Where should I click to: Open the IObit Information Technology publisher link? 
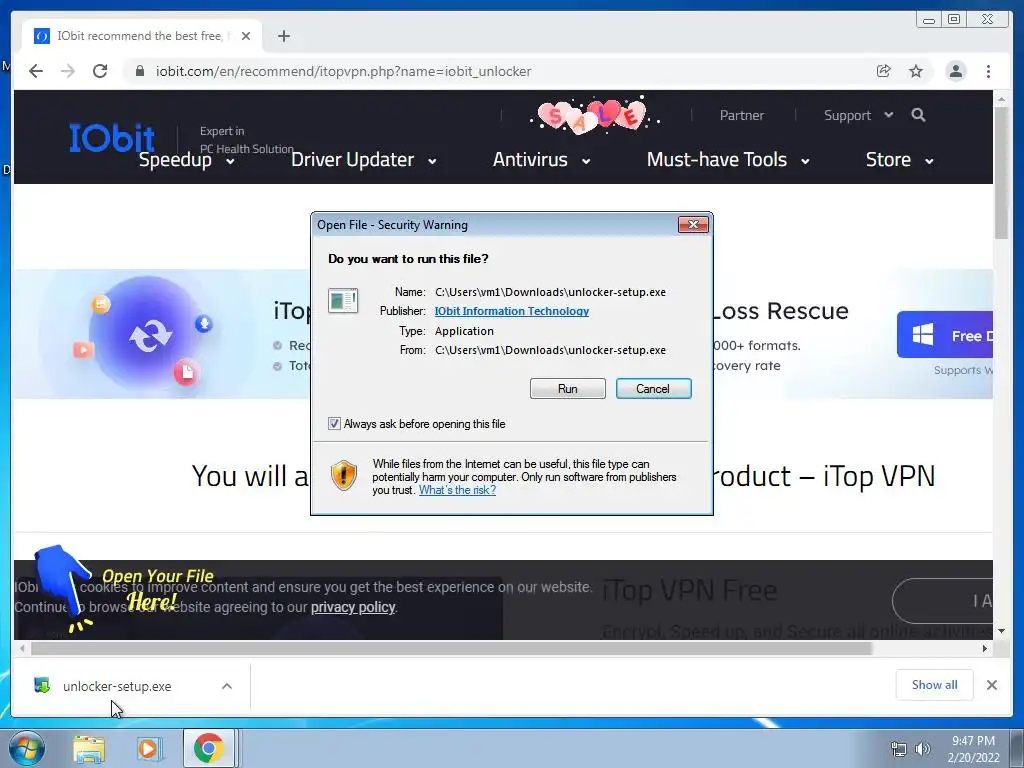point(512,311)
